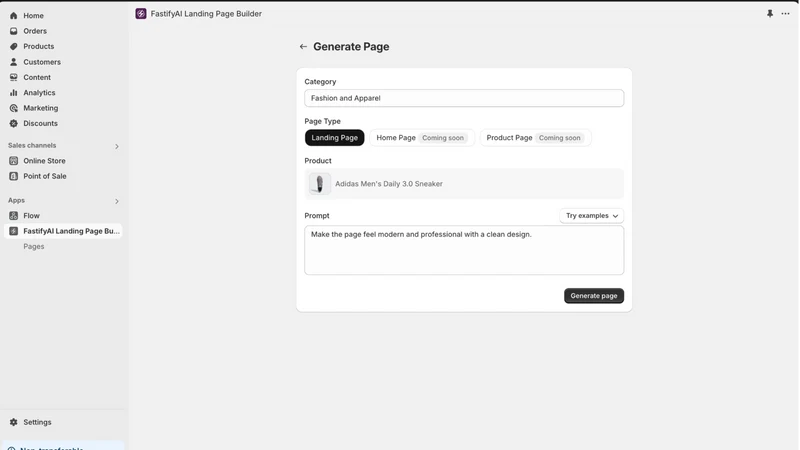Click the FastifyAI logo in header

click(x=141, y=14)
